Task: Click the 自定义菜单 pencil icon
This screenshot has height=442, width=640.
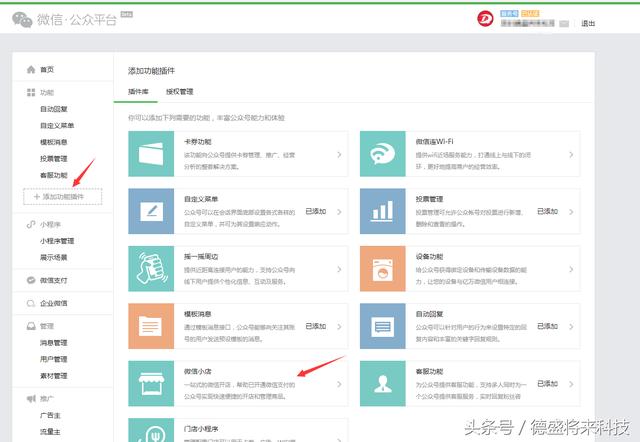Action: [x=153, y=211]
